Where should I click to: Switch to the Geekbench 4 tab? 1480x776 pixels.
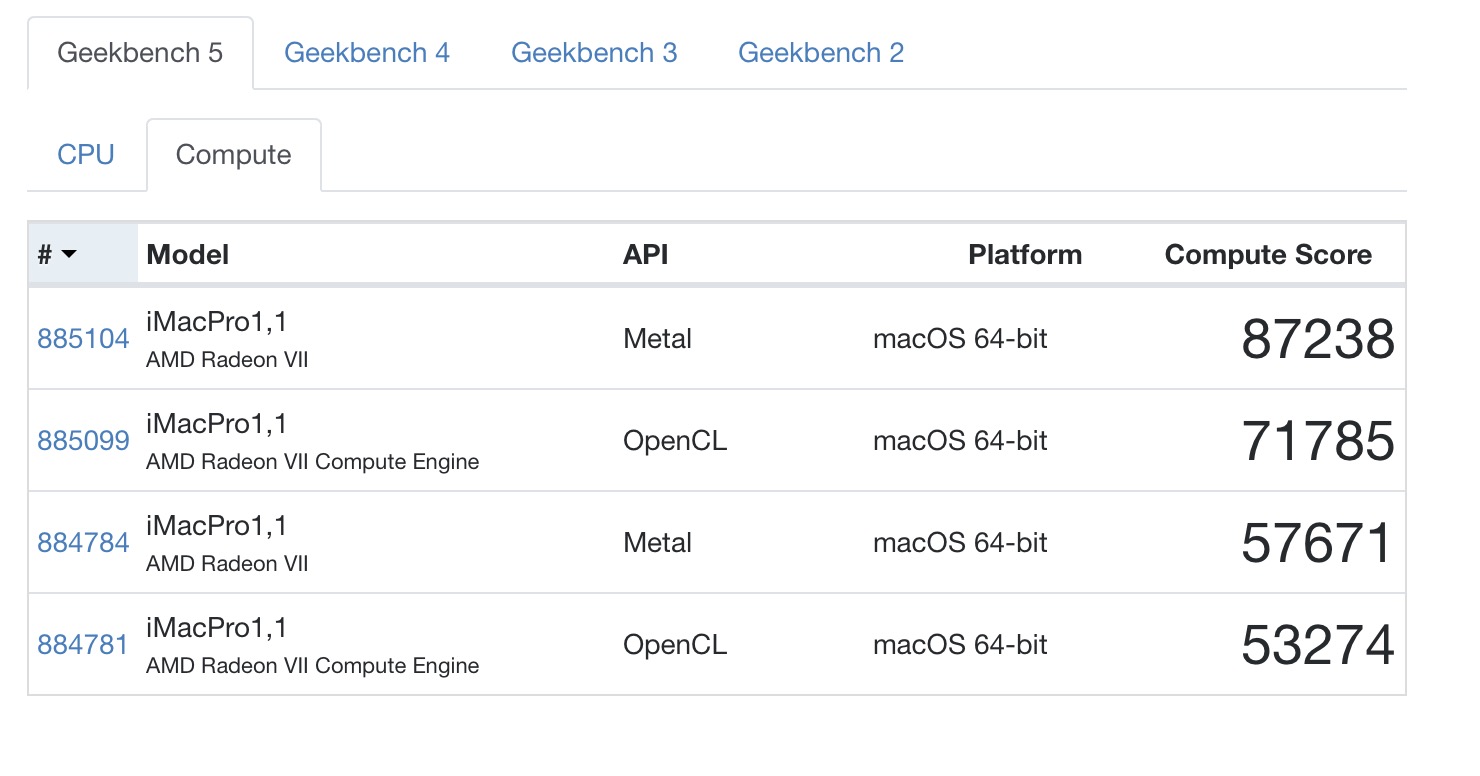pyautogui.click(x=367, y=53)
